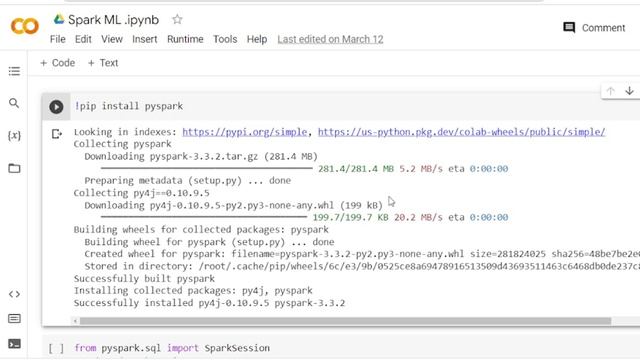Click text 'Successfully installed py4j-0.10.9.5 pyspark-3.3.2'
640x360 pixels.
[x=209, y=303]
